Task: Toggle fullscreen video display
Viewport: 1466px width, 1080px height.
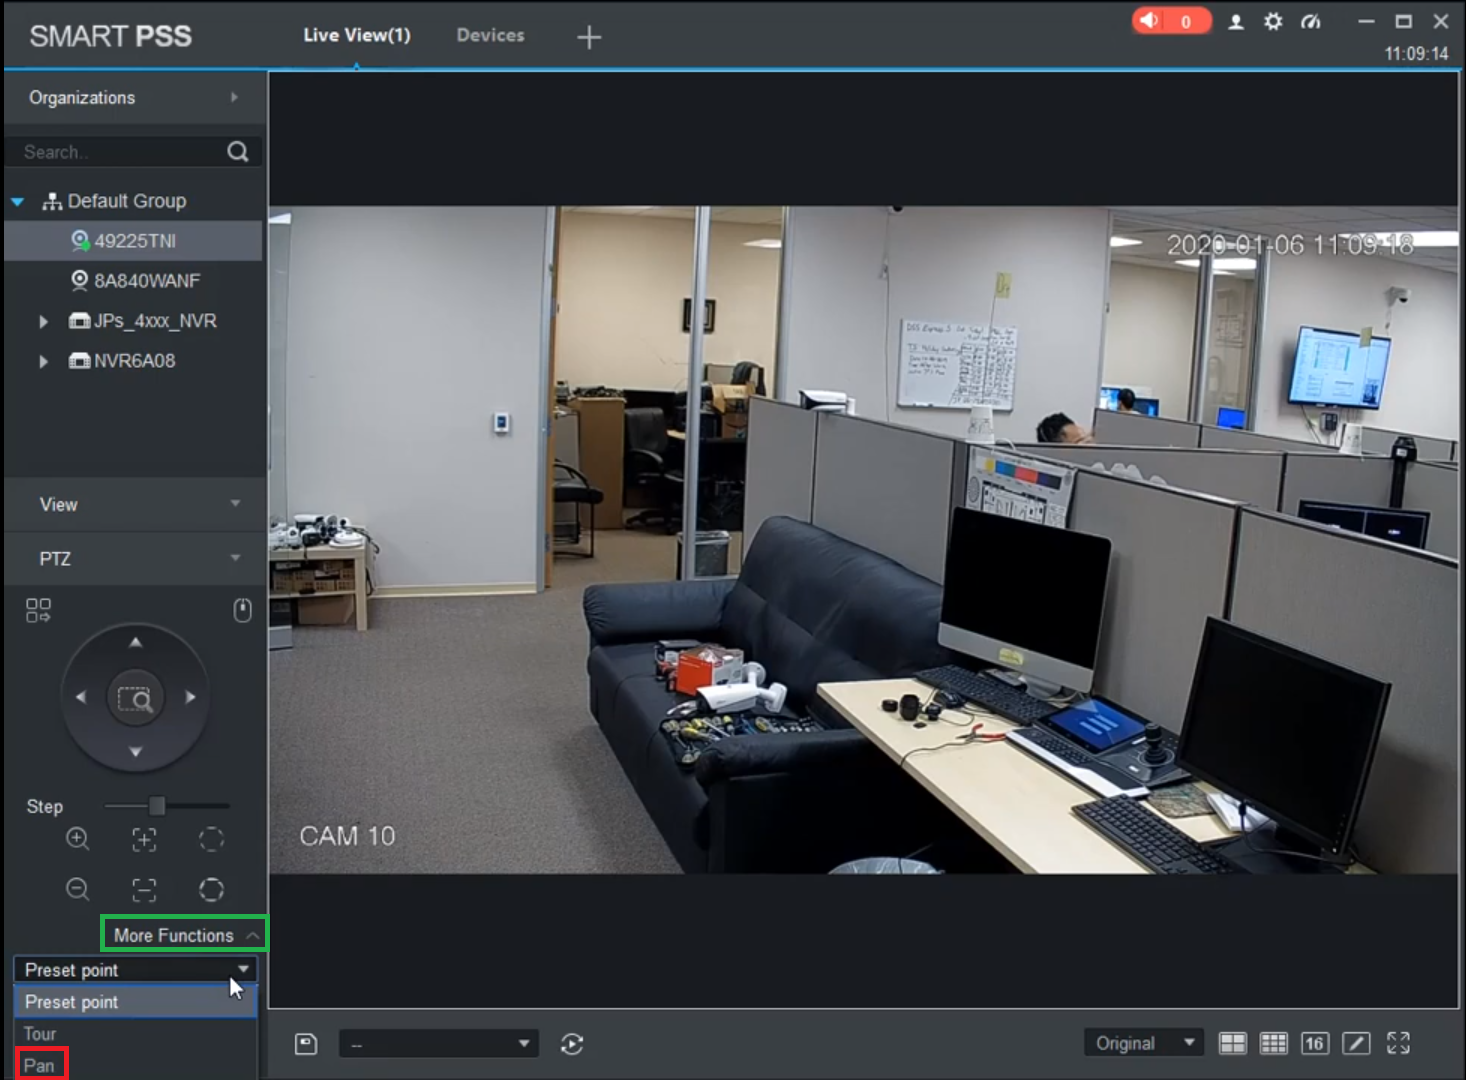Action: click(1398, 1044)
